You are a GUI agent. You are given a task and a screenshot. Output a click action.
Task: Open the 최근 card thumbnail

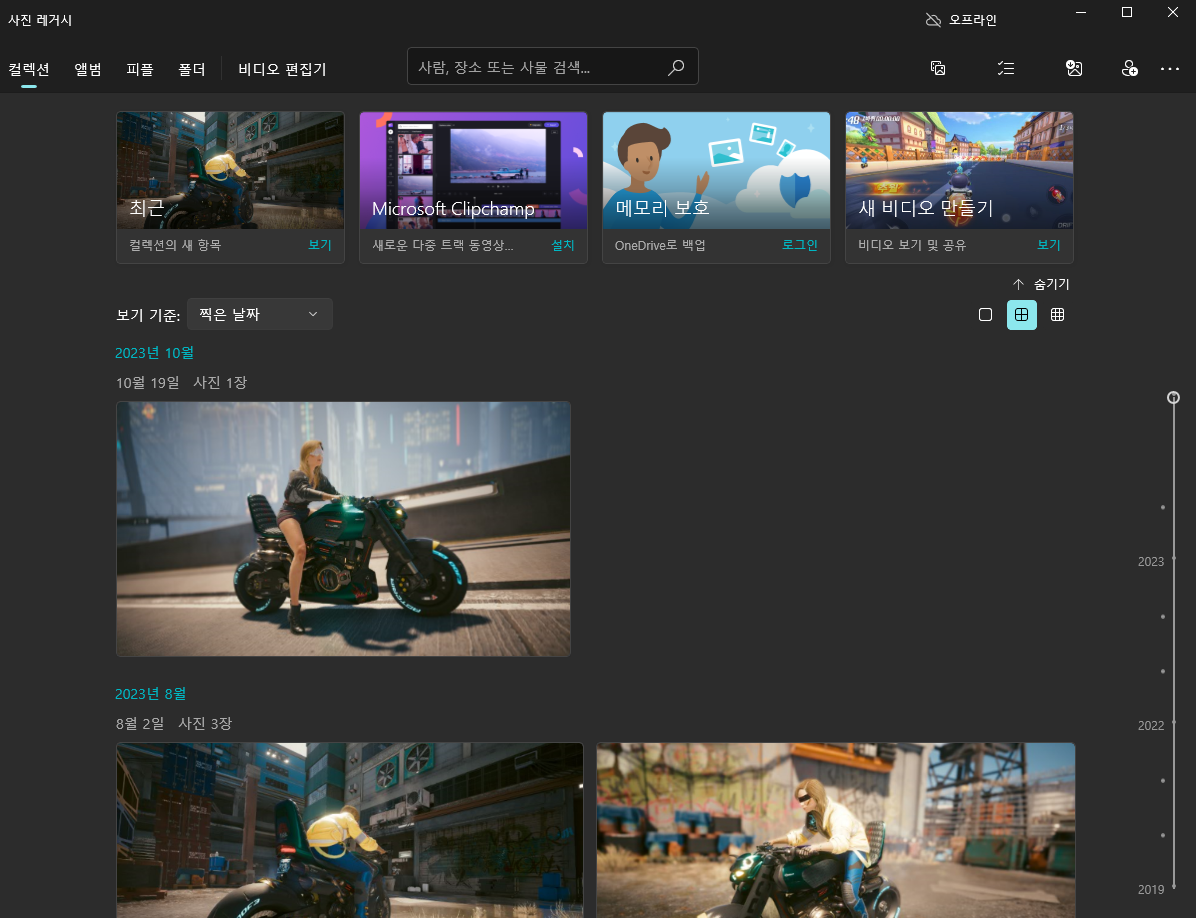tap(230, 170)
